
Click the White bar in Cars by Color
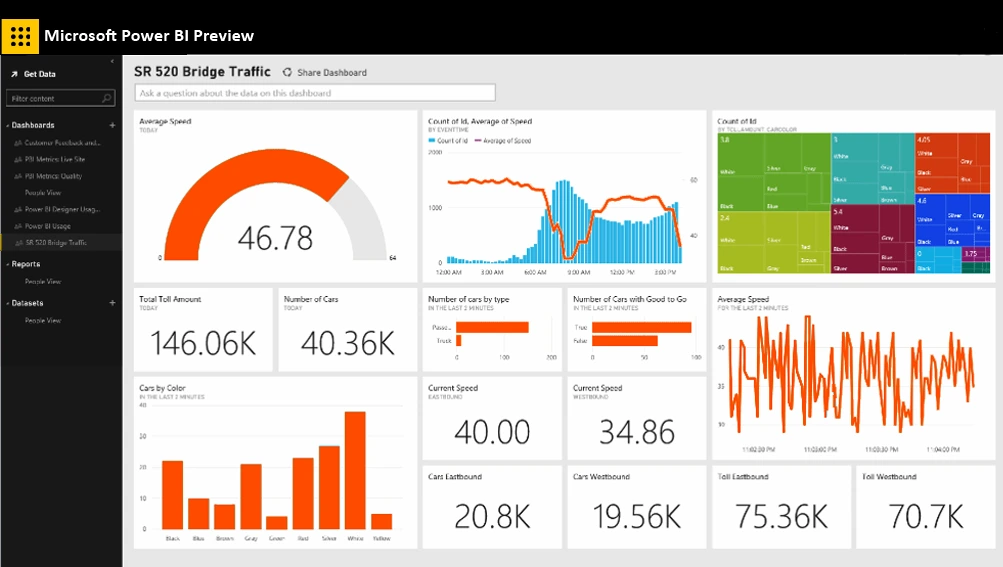[x=355, y=470]
